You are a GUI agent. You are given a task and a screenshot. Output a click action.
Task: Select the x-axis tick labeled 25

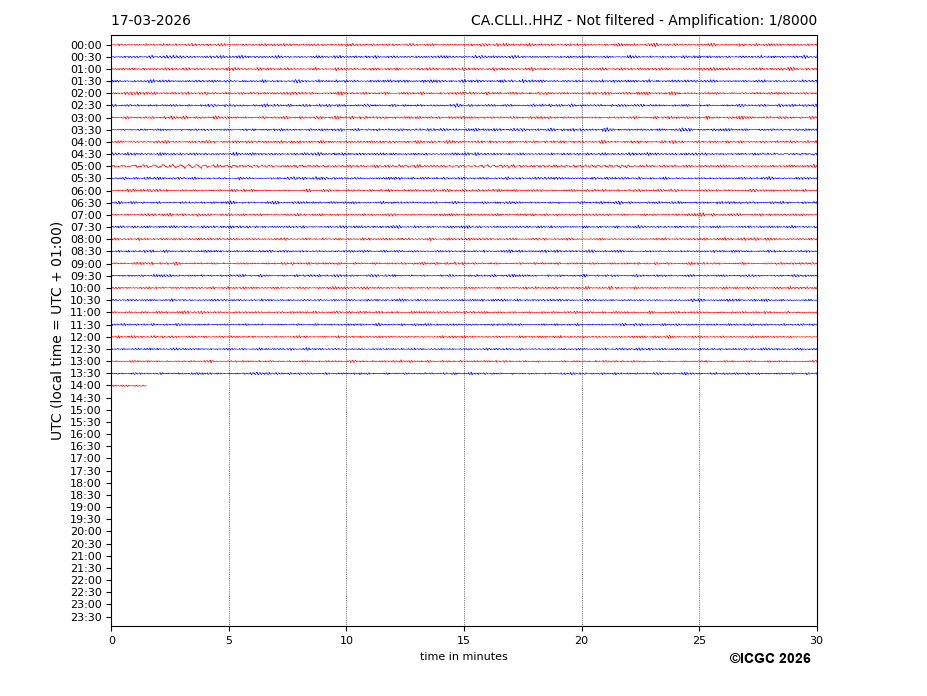pos(699,640)
